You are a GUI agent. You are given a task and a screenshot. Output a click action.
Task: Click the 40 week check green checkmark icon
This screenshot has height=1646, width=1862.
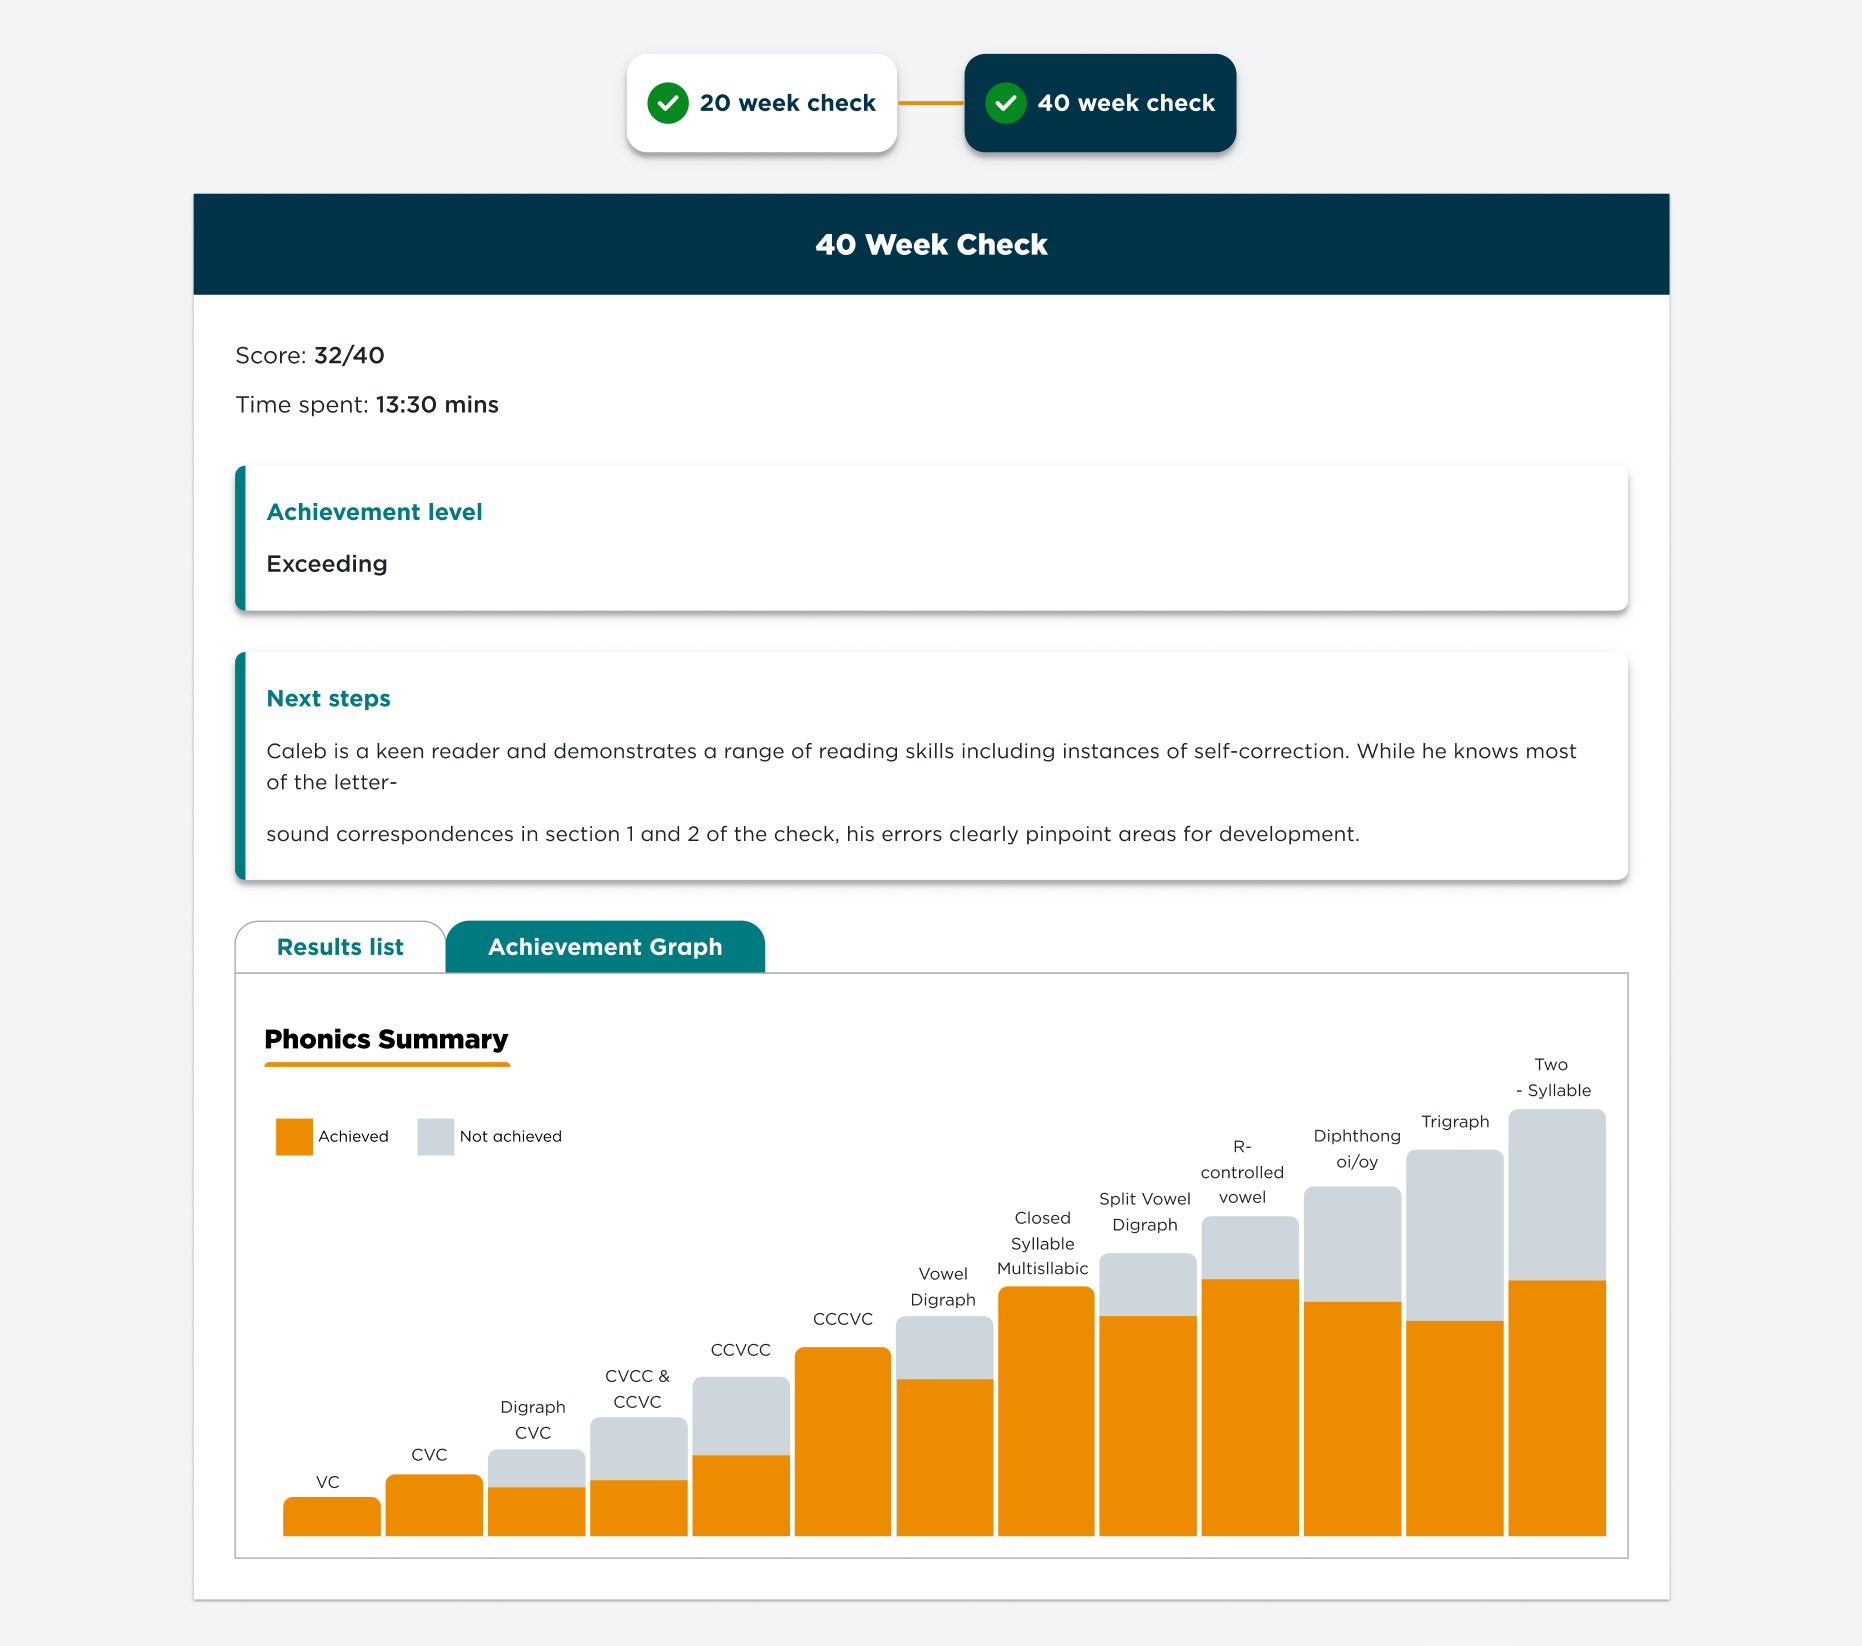click(1005, 103)
